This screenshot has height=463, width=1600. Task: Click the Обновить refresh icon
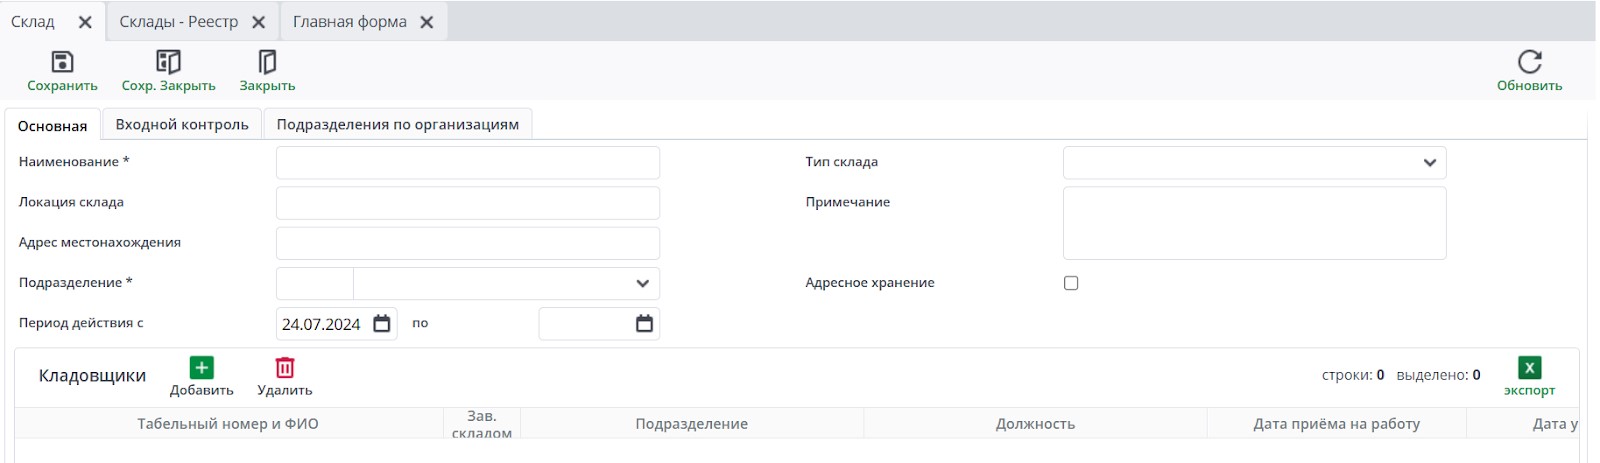coord(1529,62)
